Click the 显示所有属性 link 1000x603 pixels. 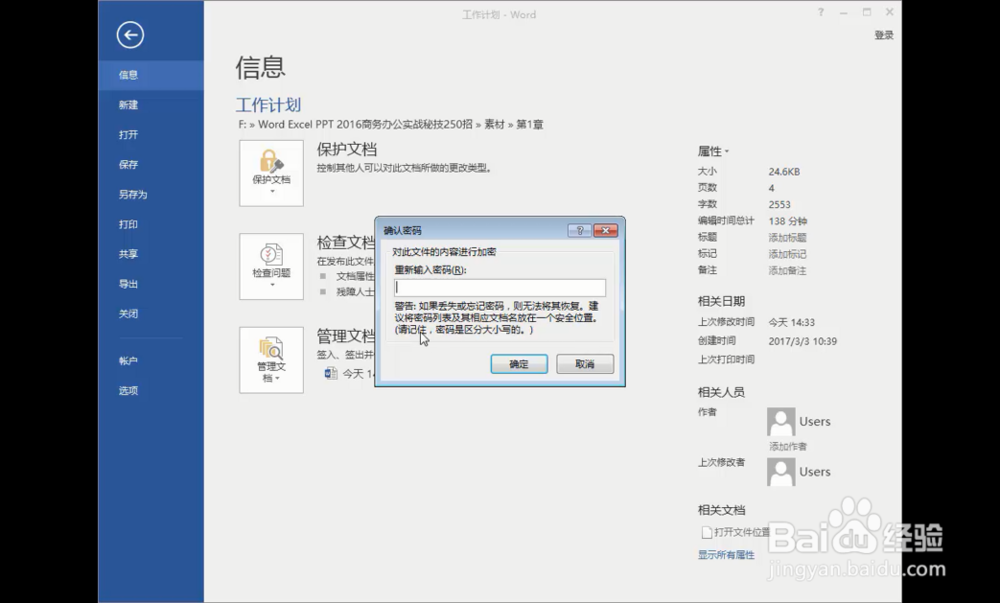[x=725, y=554]
